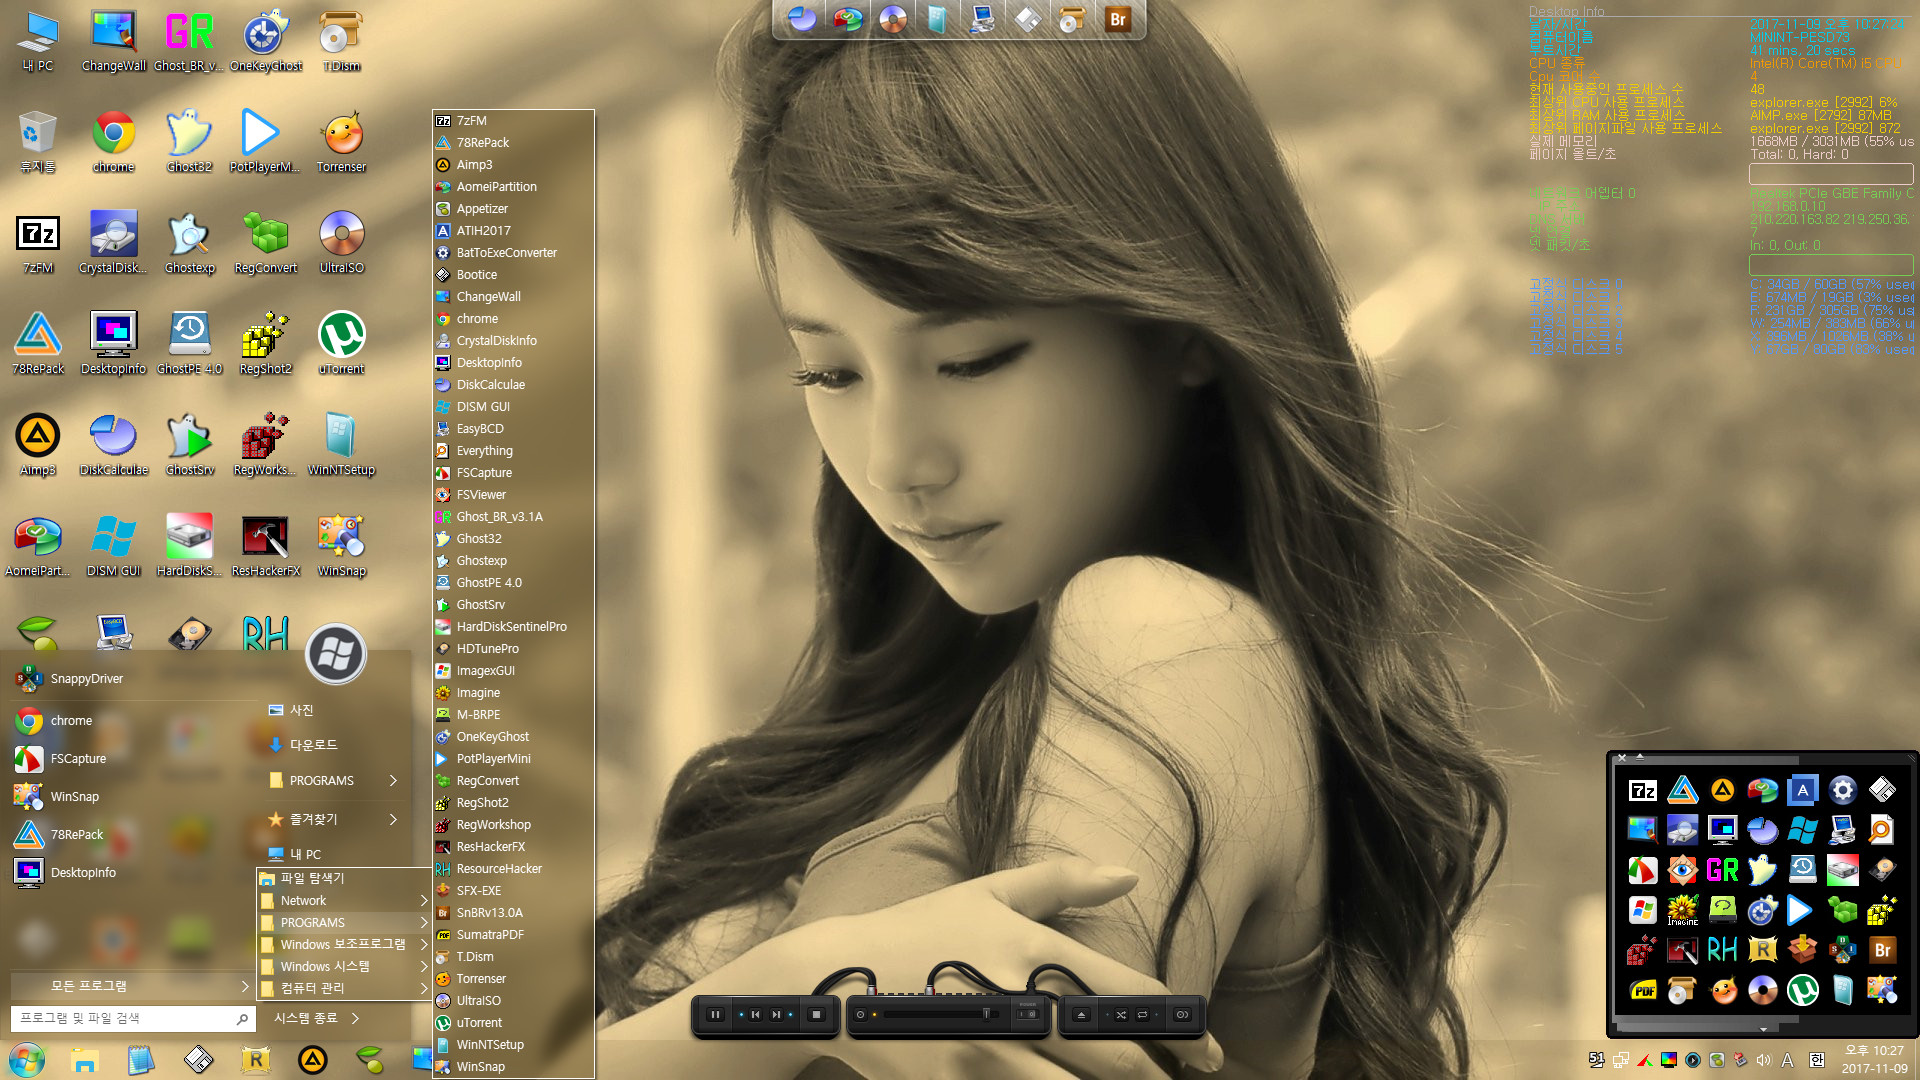
Task: Select EasyBCD in programs list
Action: click(x=513, y=429)
